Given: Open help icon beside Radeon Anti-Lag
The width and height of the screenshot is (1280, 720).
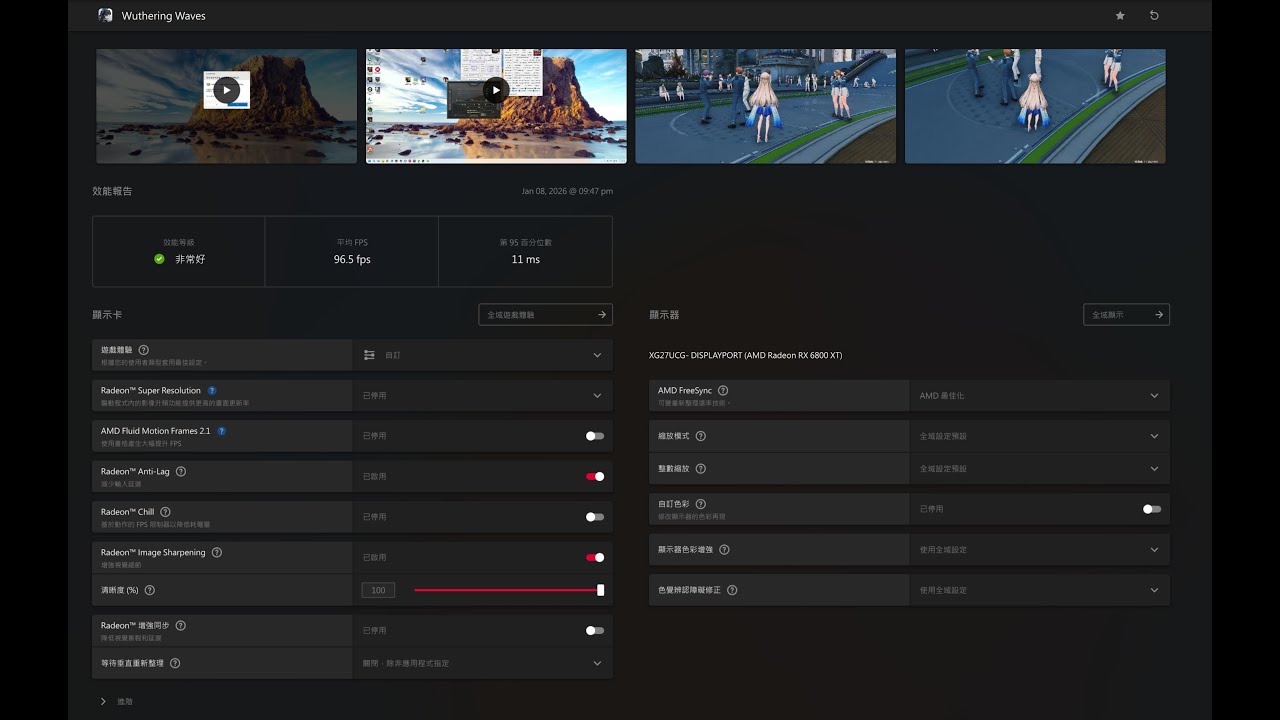Looking at the screenshot, I should coord(181,471).
